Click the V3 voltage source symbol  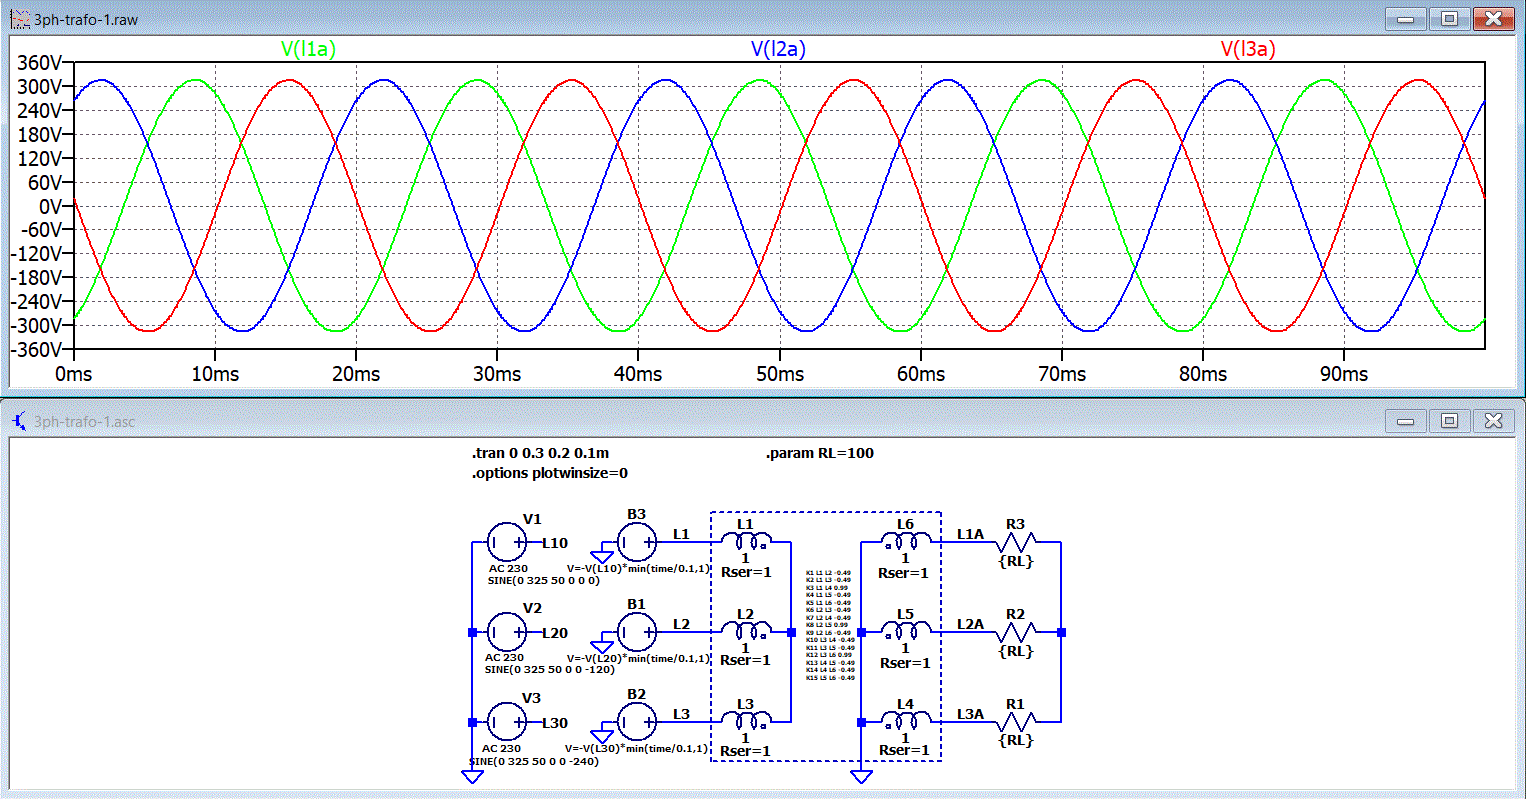click(x=507, y=722)
